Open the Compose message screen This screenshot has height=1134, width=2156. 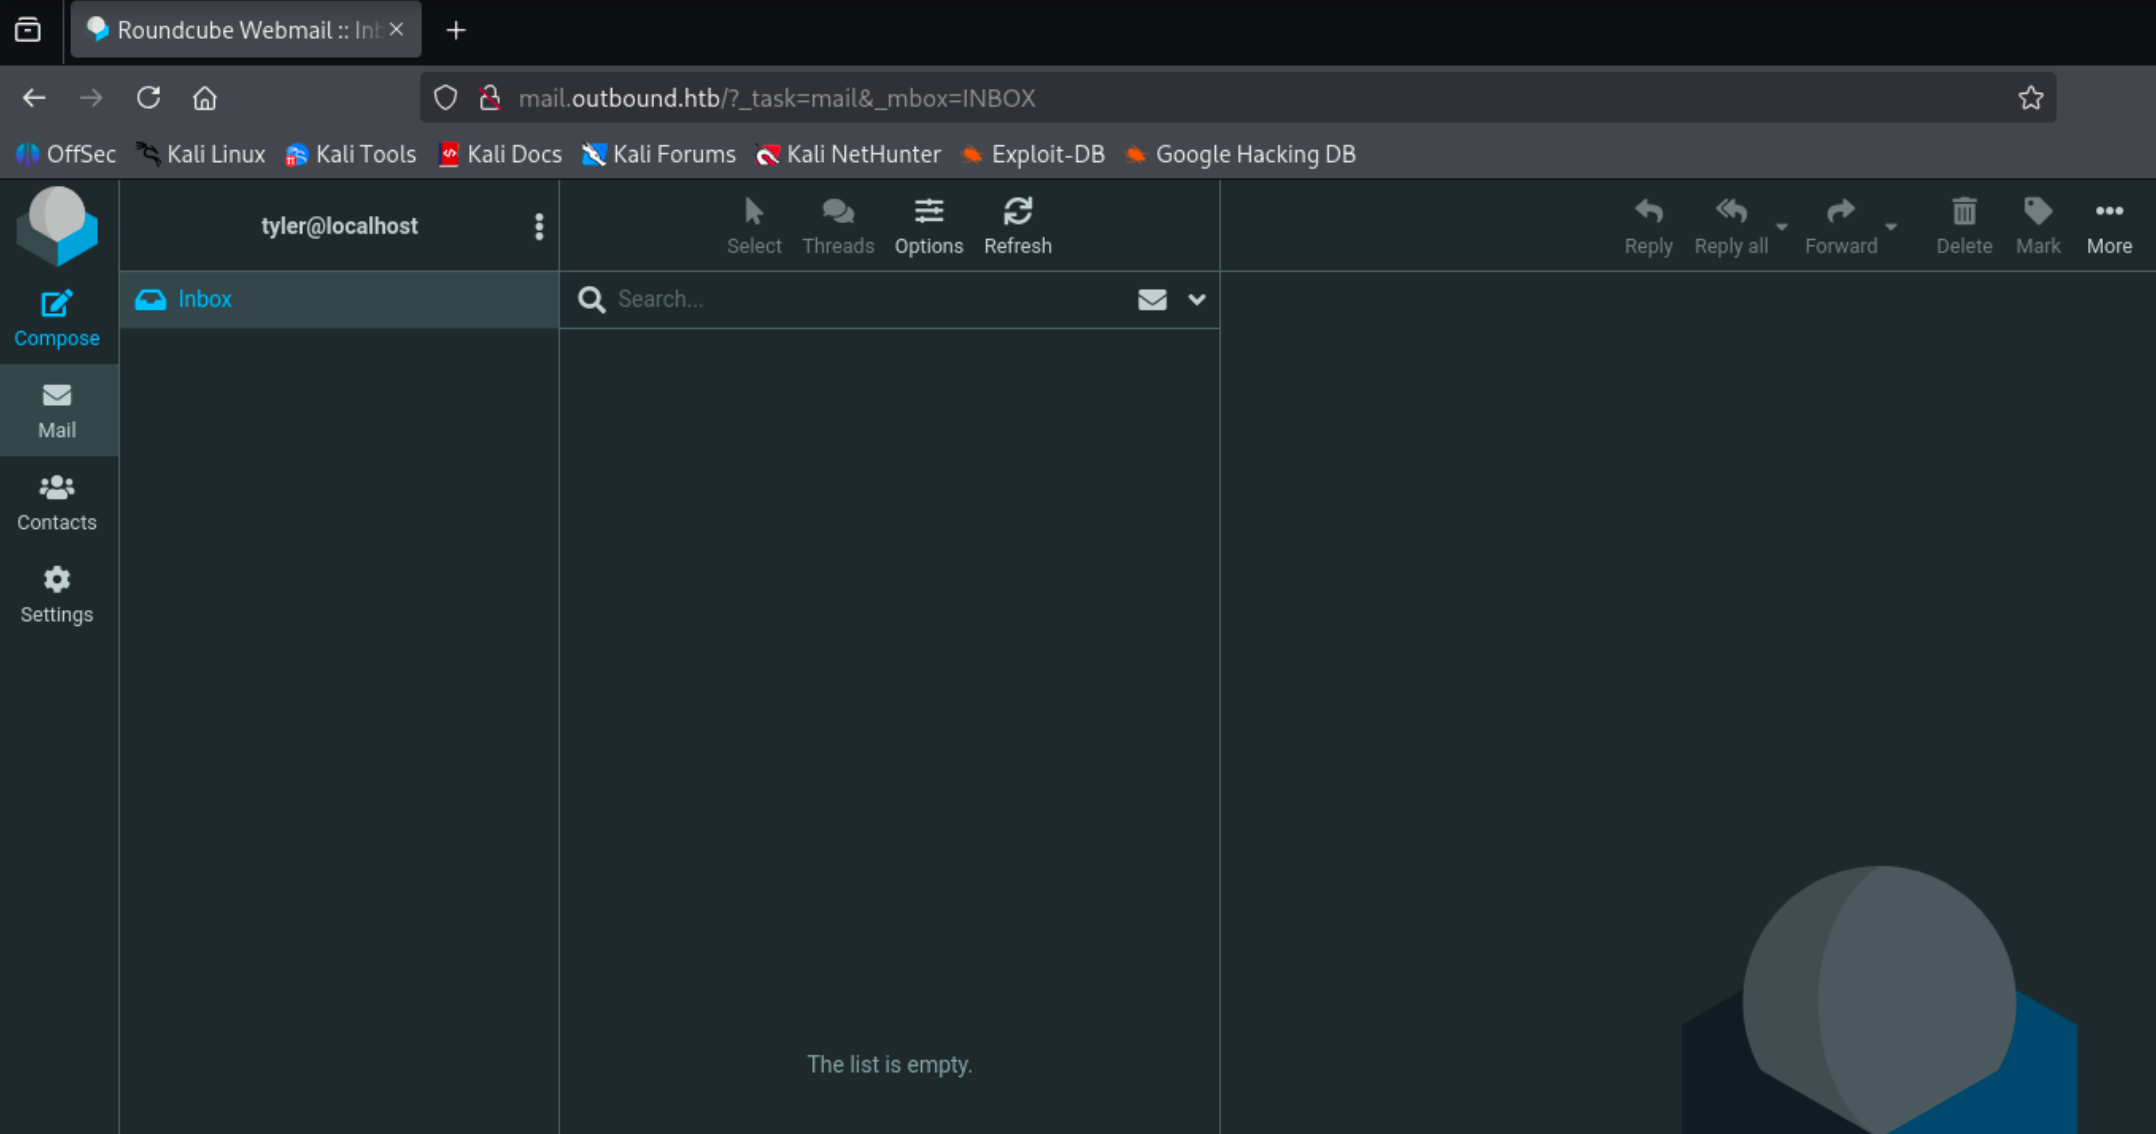pyautogui.click(x=57, y=316)
